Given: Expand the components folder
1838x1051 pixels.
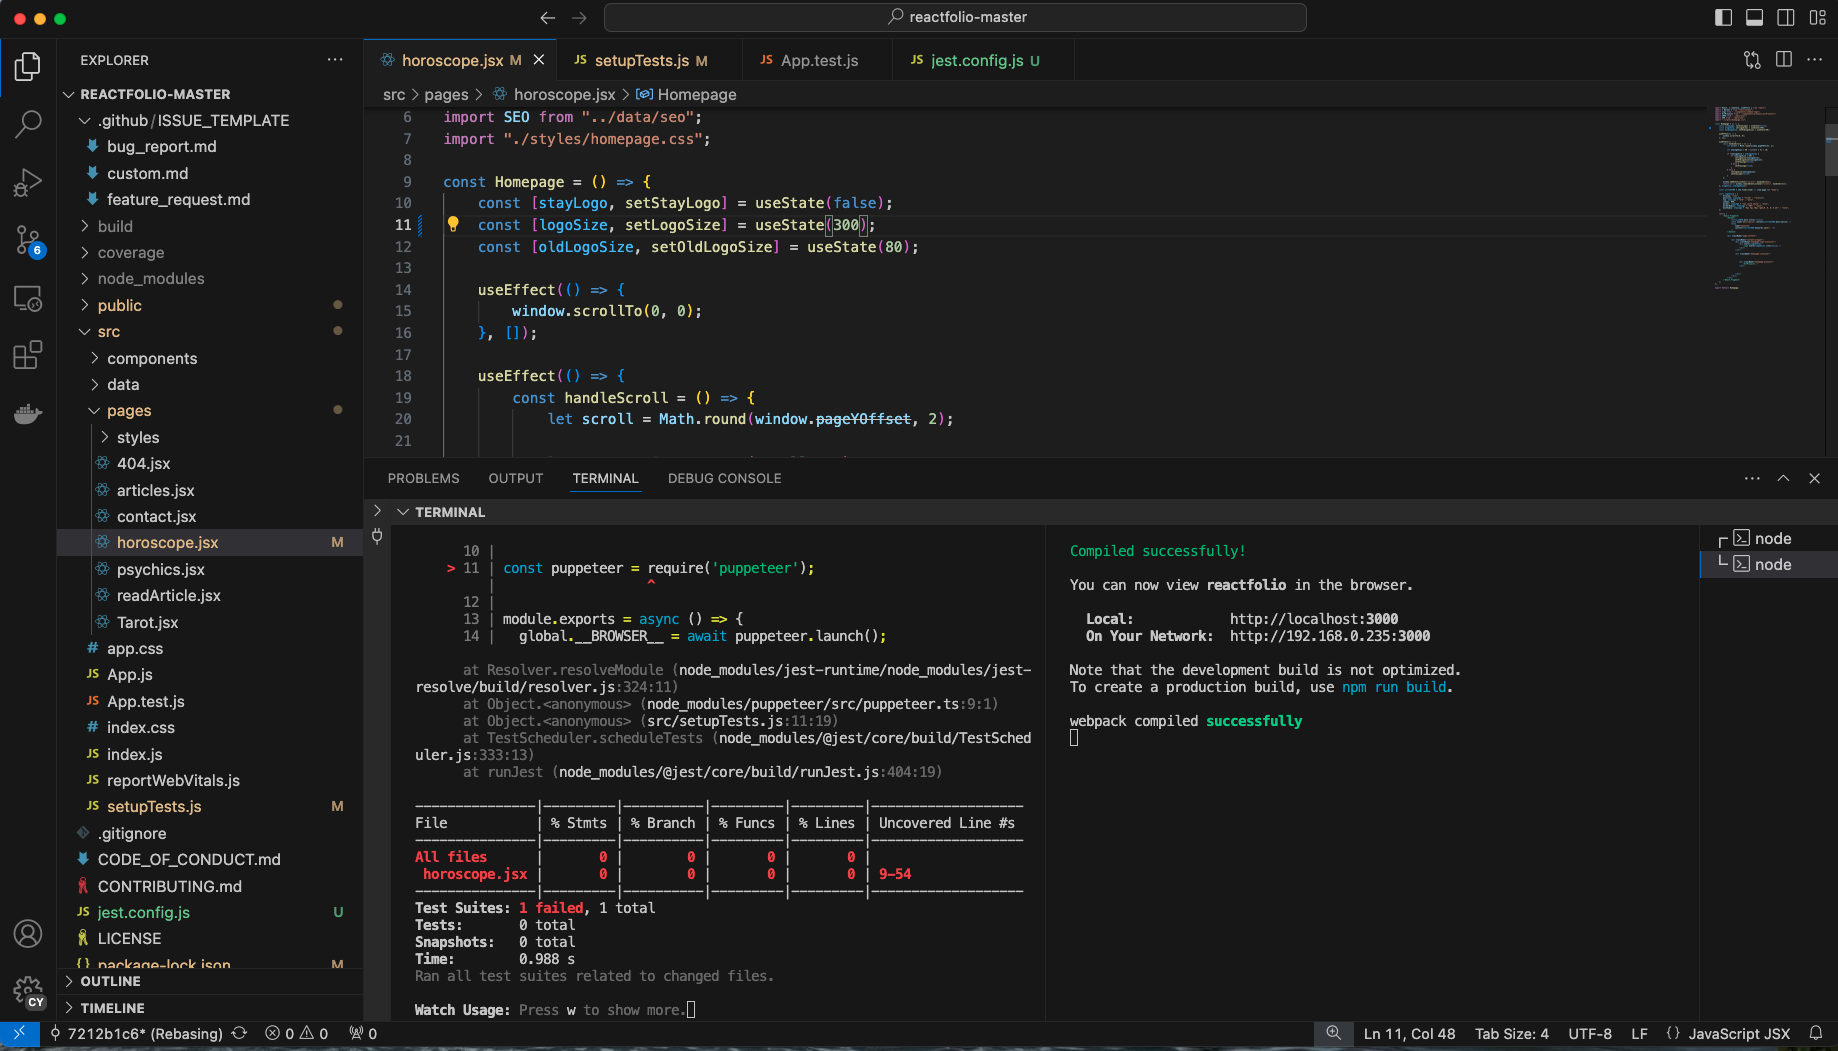Looking at the screenshot, I should 151,358.
